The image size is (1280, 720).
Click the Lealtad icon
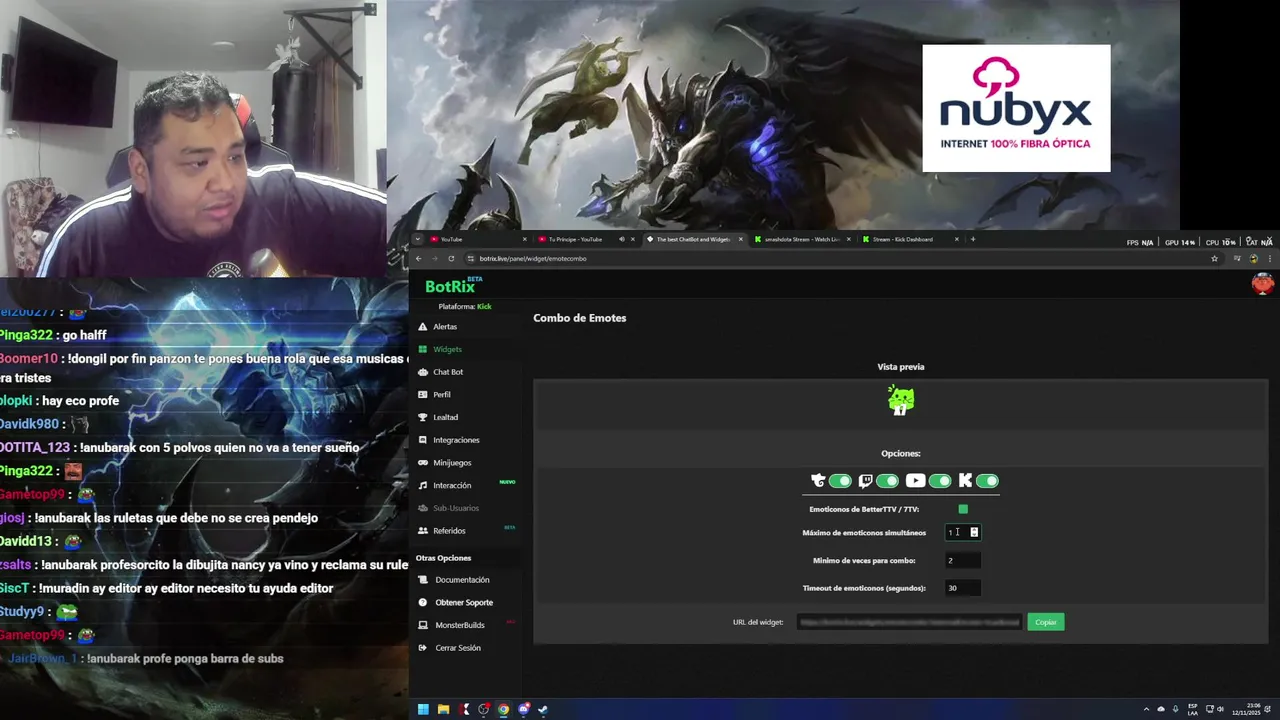pos(423,417)
